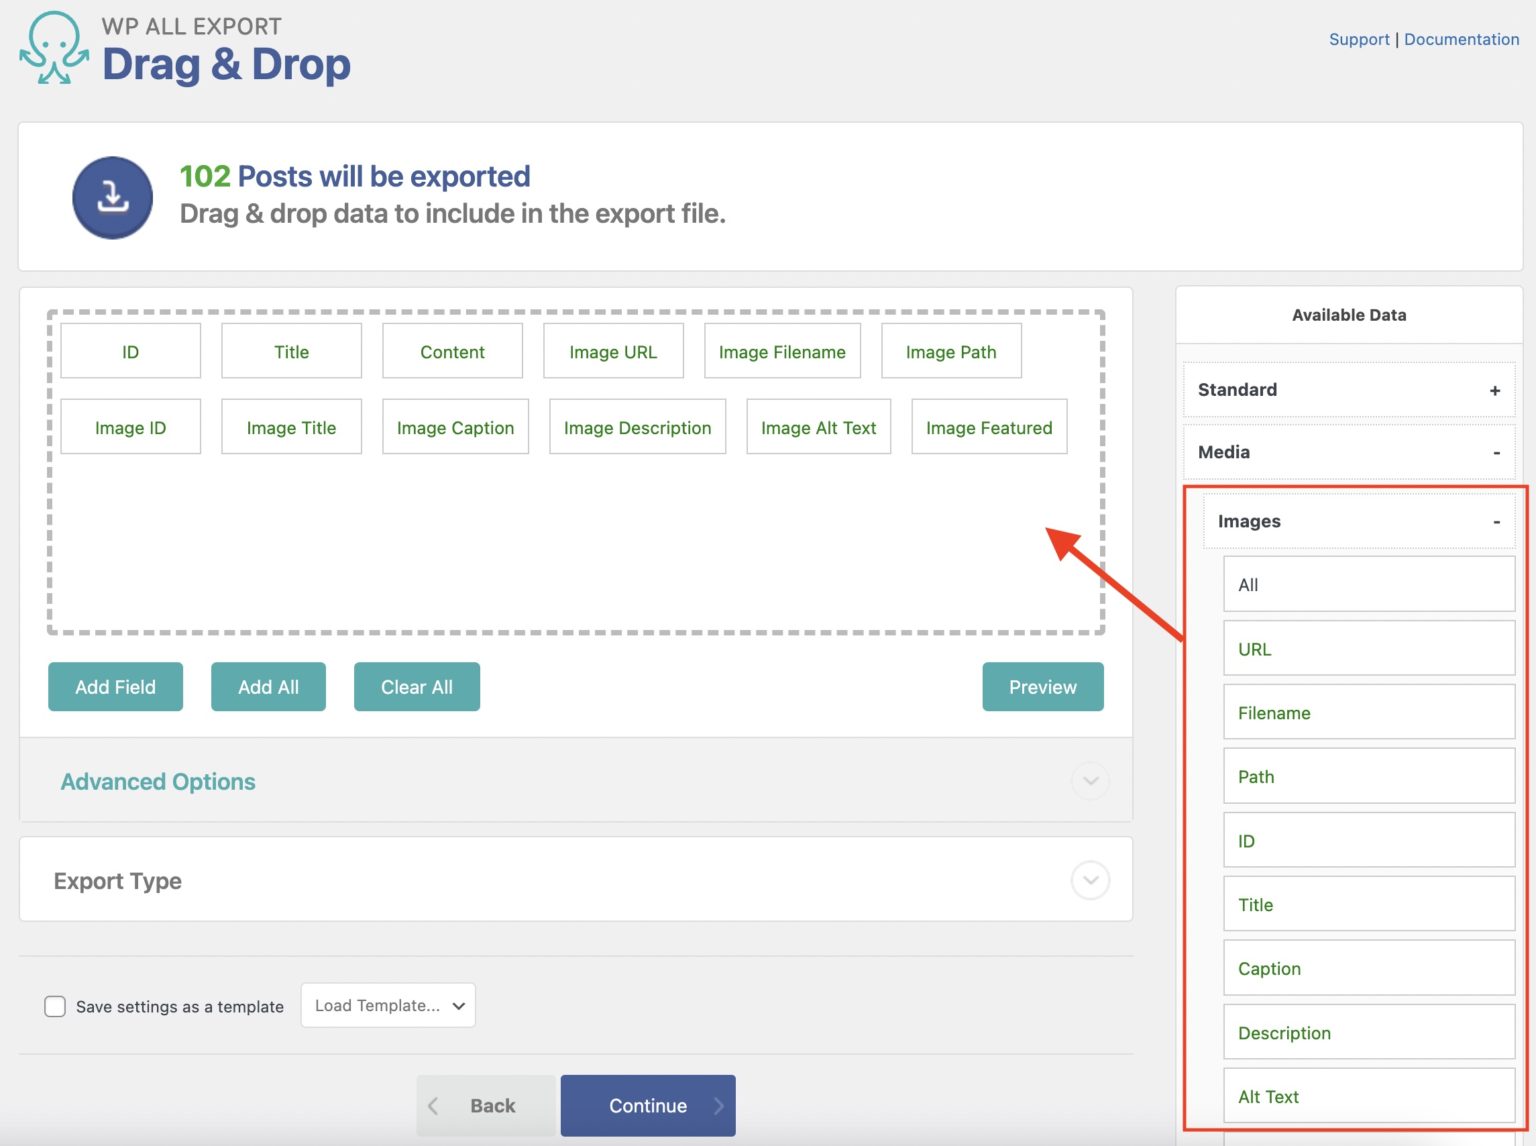Click the Continue button
Image resolution: width=1536 pixels, height=1146 pixels.
pos(648,1105)
